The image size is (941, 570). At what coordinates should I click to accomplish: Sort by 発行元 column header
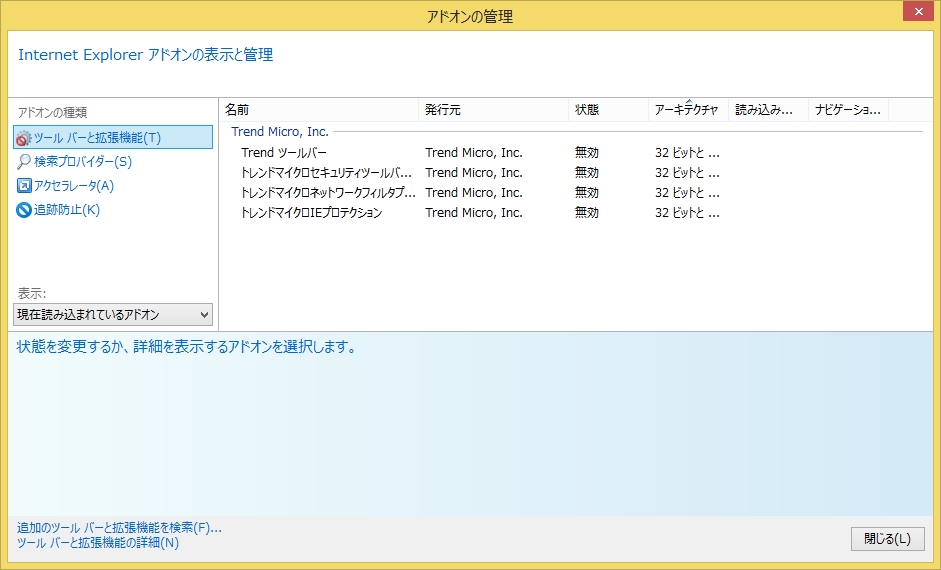click(x=493, y=110)
